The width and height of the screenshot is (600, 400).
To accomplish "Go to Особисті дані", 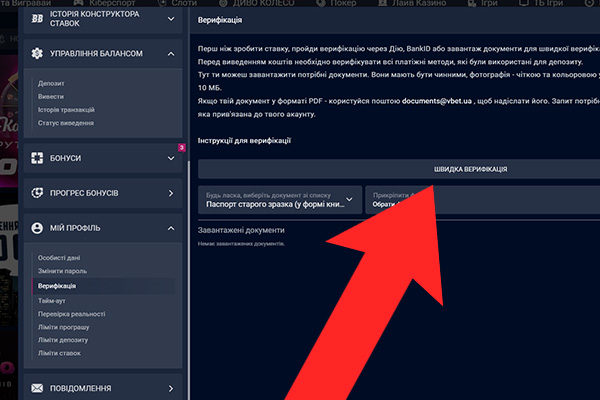I will [x=59, y=258].
